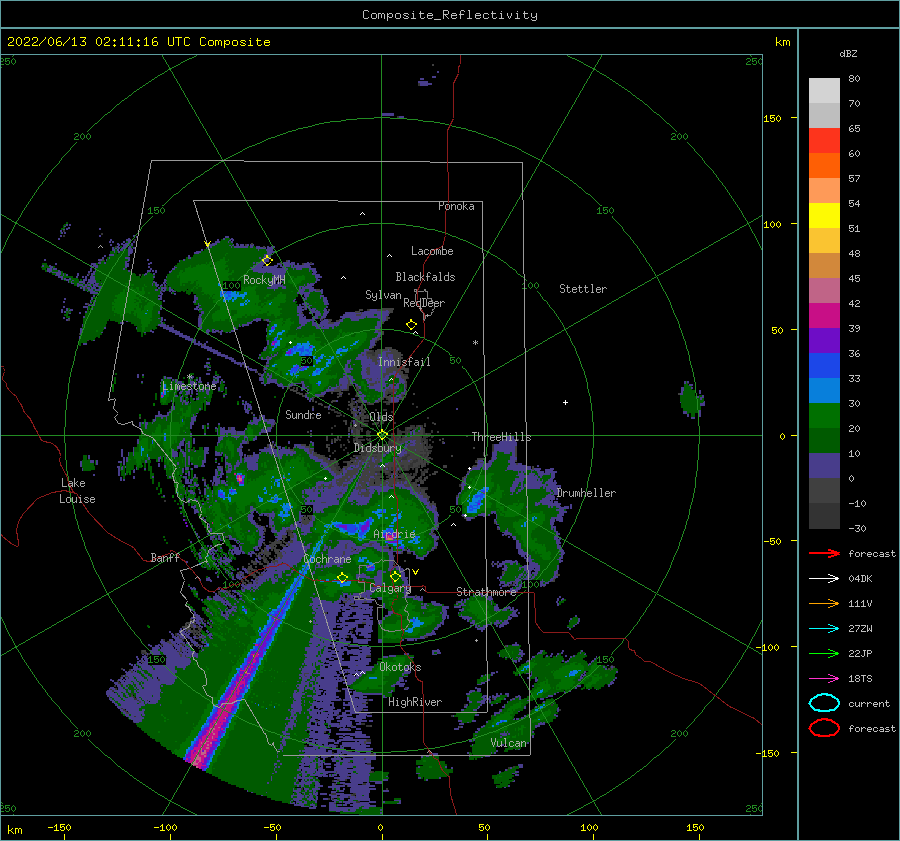Click the Vulcan city label

(509, 743)
